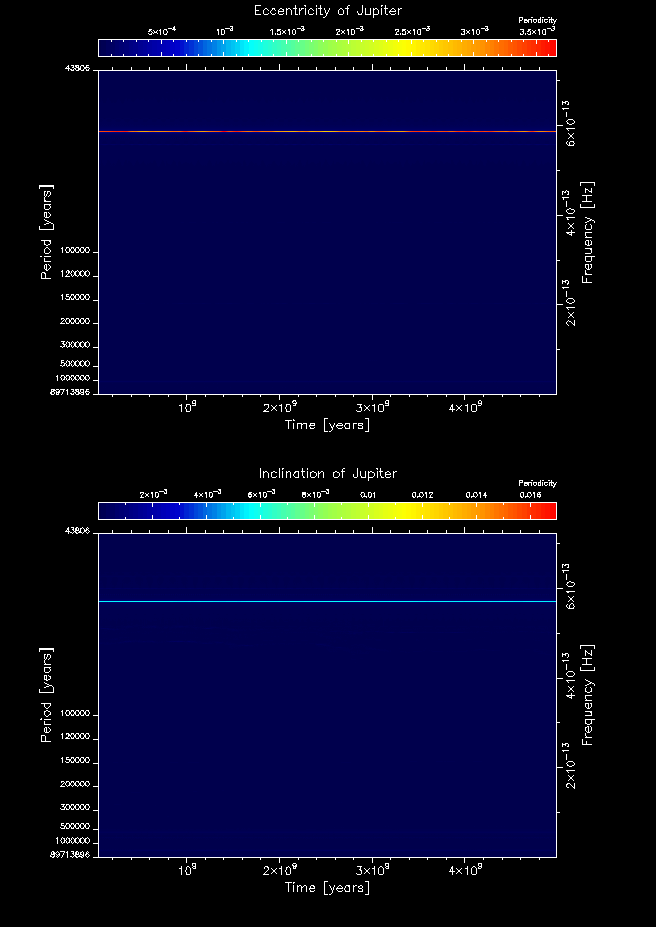
Task: Click the 10⁹ time tick under the inclination plot
Action: [187, 871]
